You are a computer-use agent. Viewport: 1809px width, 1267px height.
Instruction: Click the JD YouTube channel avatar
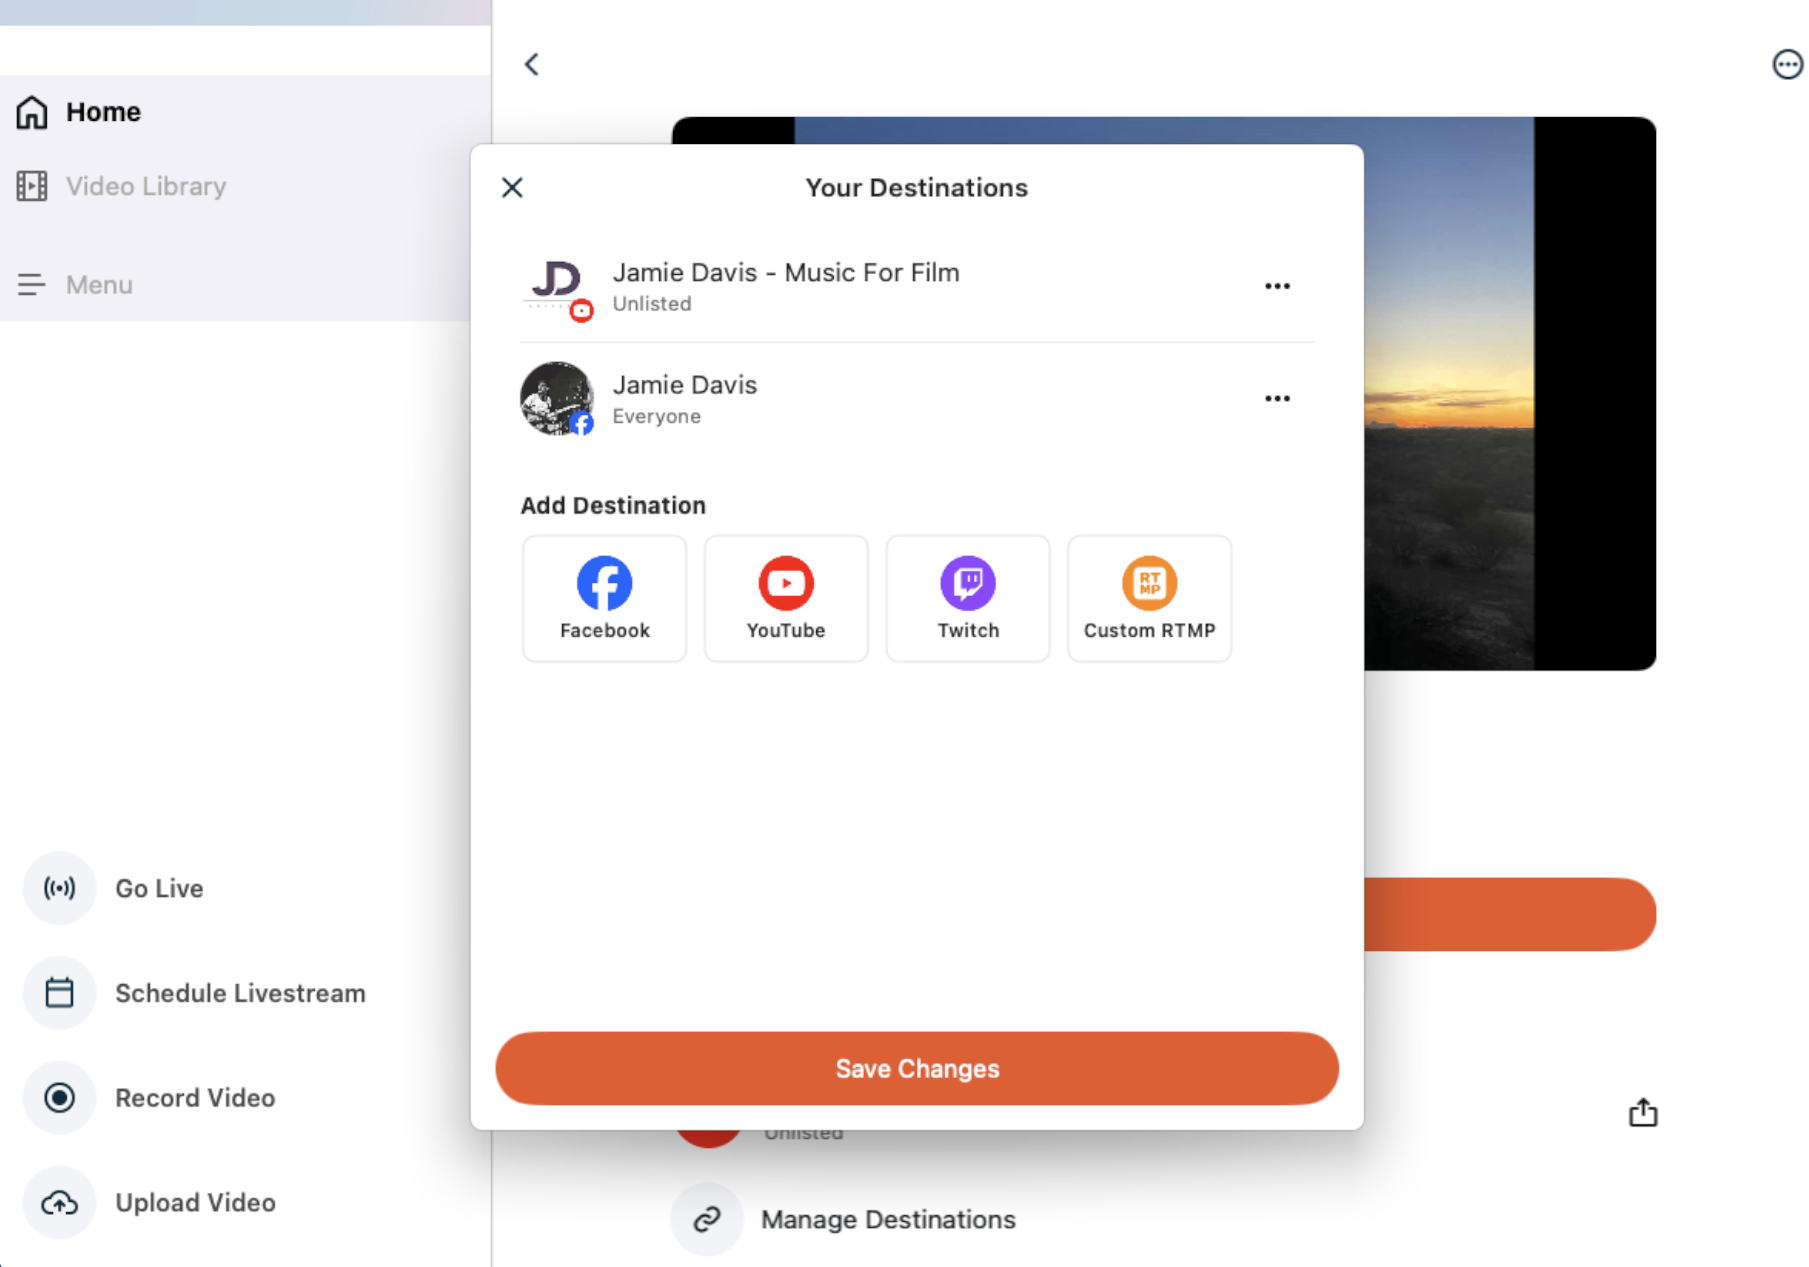coord(557,287)
